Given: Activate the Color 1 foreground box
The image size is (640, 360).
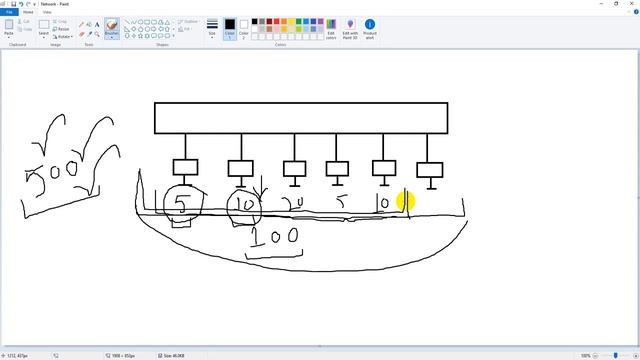Looking at the screenshot, I should pos(230,29).
